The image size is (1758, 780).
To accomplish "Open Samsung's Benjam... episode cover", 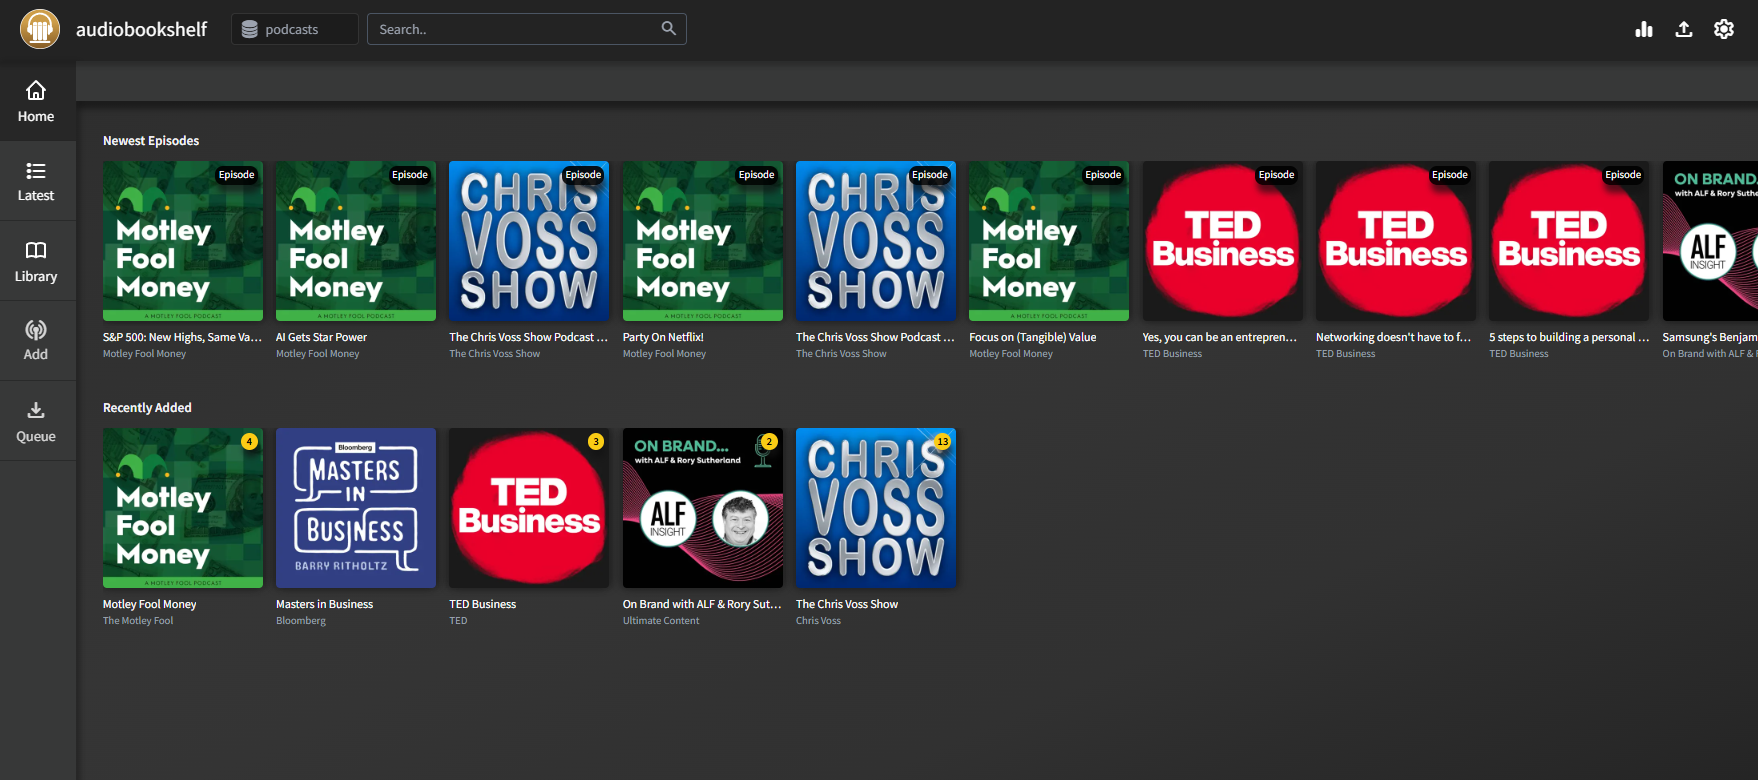I will click(1710, 241).
